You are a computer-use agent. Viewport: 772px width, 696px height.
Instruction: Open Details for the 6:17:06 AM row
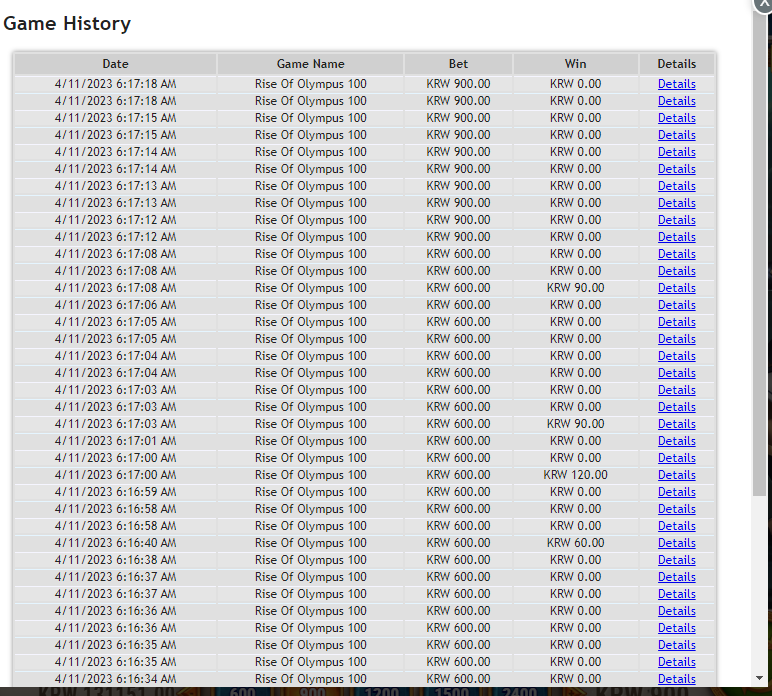676,305
